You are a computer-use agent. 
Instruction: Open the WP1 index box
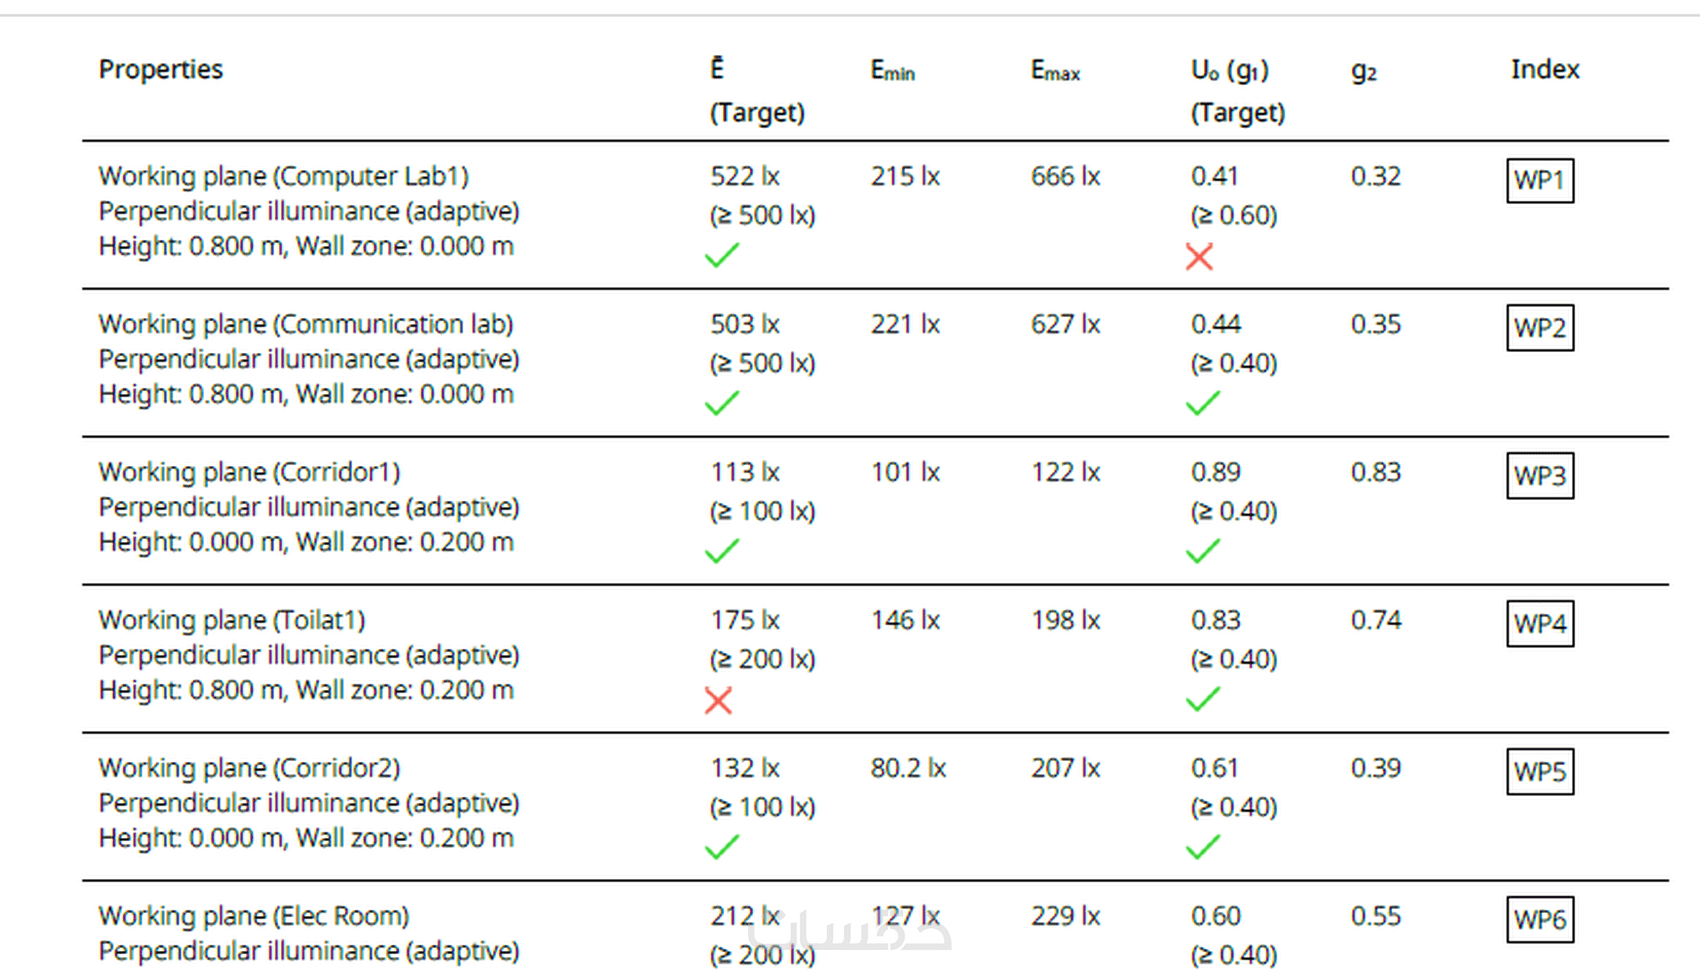[1539, 181]
